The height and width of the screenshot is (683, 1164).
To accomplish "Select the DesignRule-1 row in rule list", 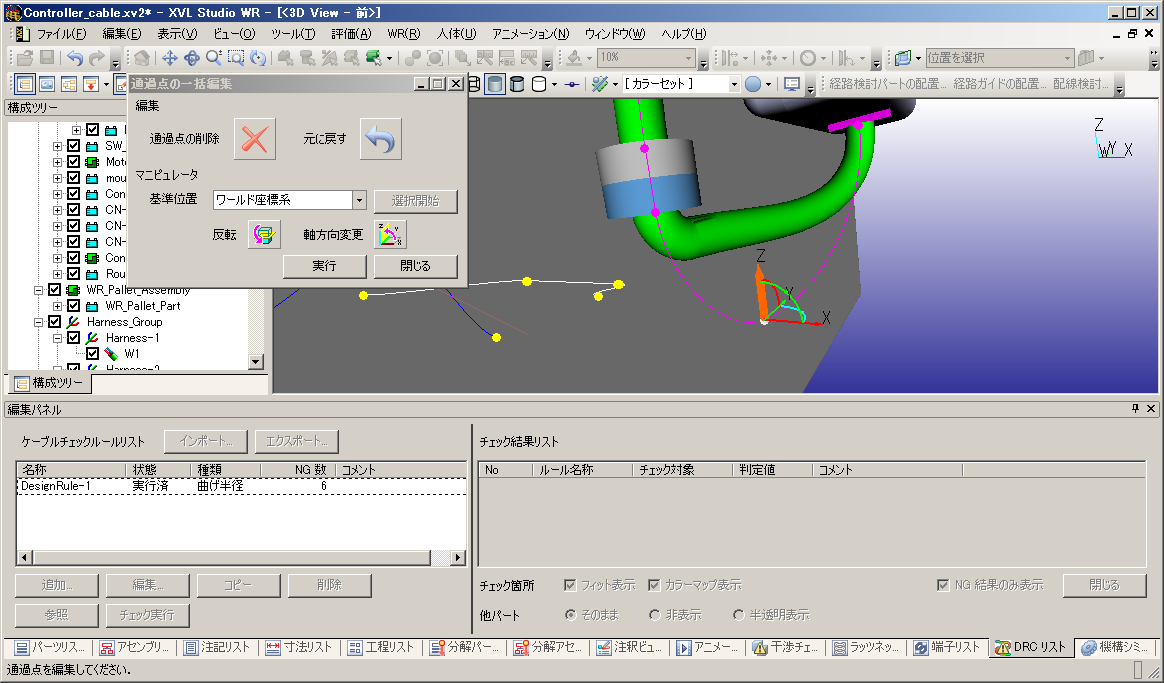I will [x=241, y=486].
